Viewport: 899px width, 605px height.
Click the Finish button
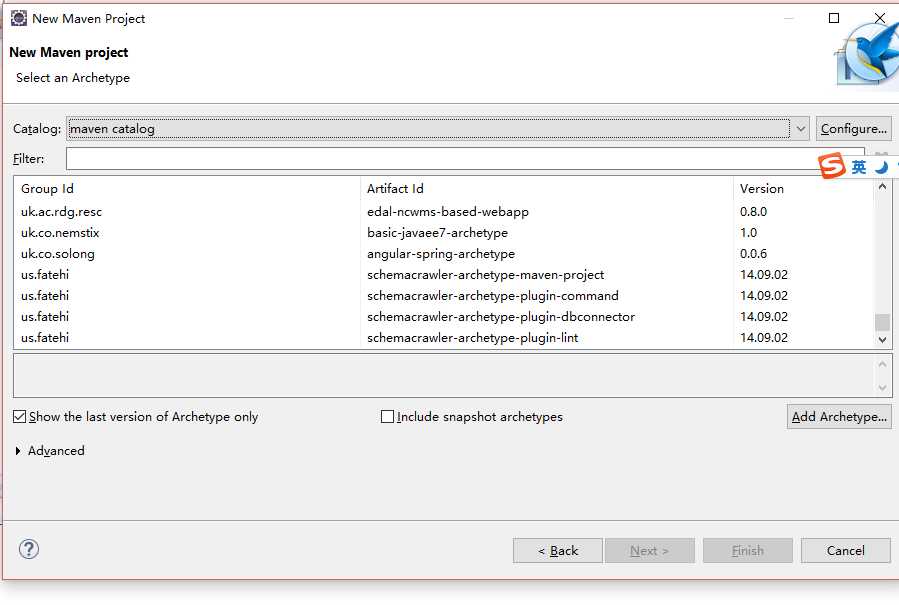coord(748,551)
